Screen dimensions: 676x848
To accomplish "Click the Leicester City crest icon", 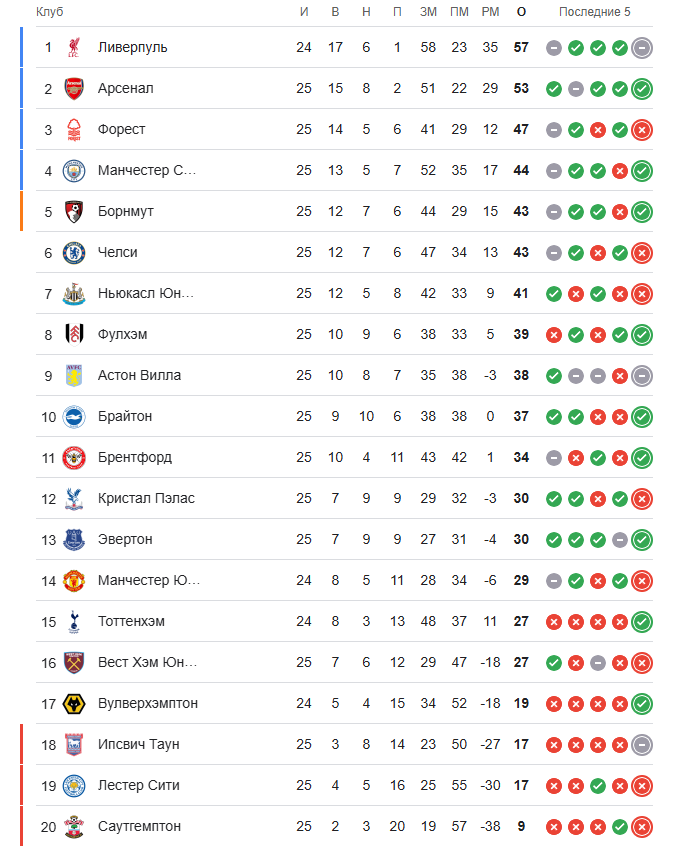I will point(75,785).
